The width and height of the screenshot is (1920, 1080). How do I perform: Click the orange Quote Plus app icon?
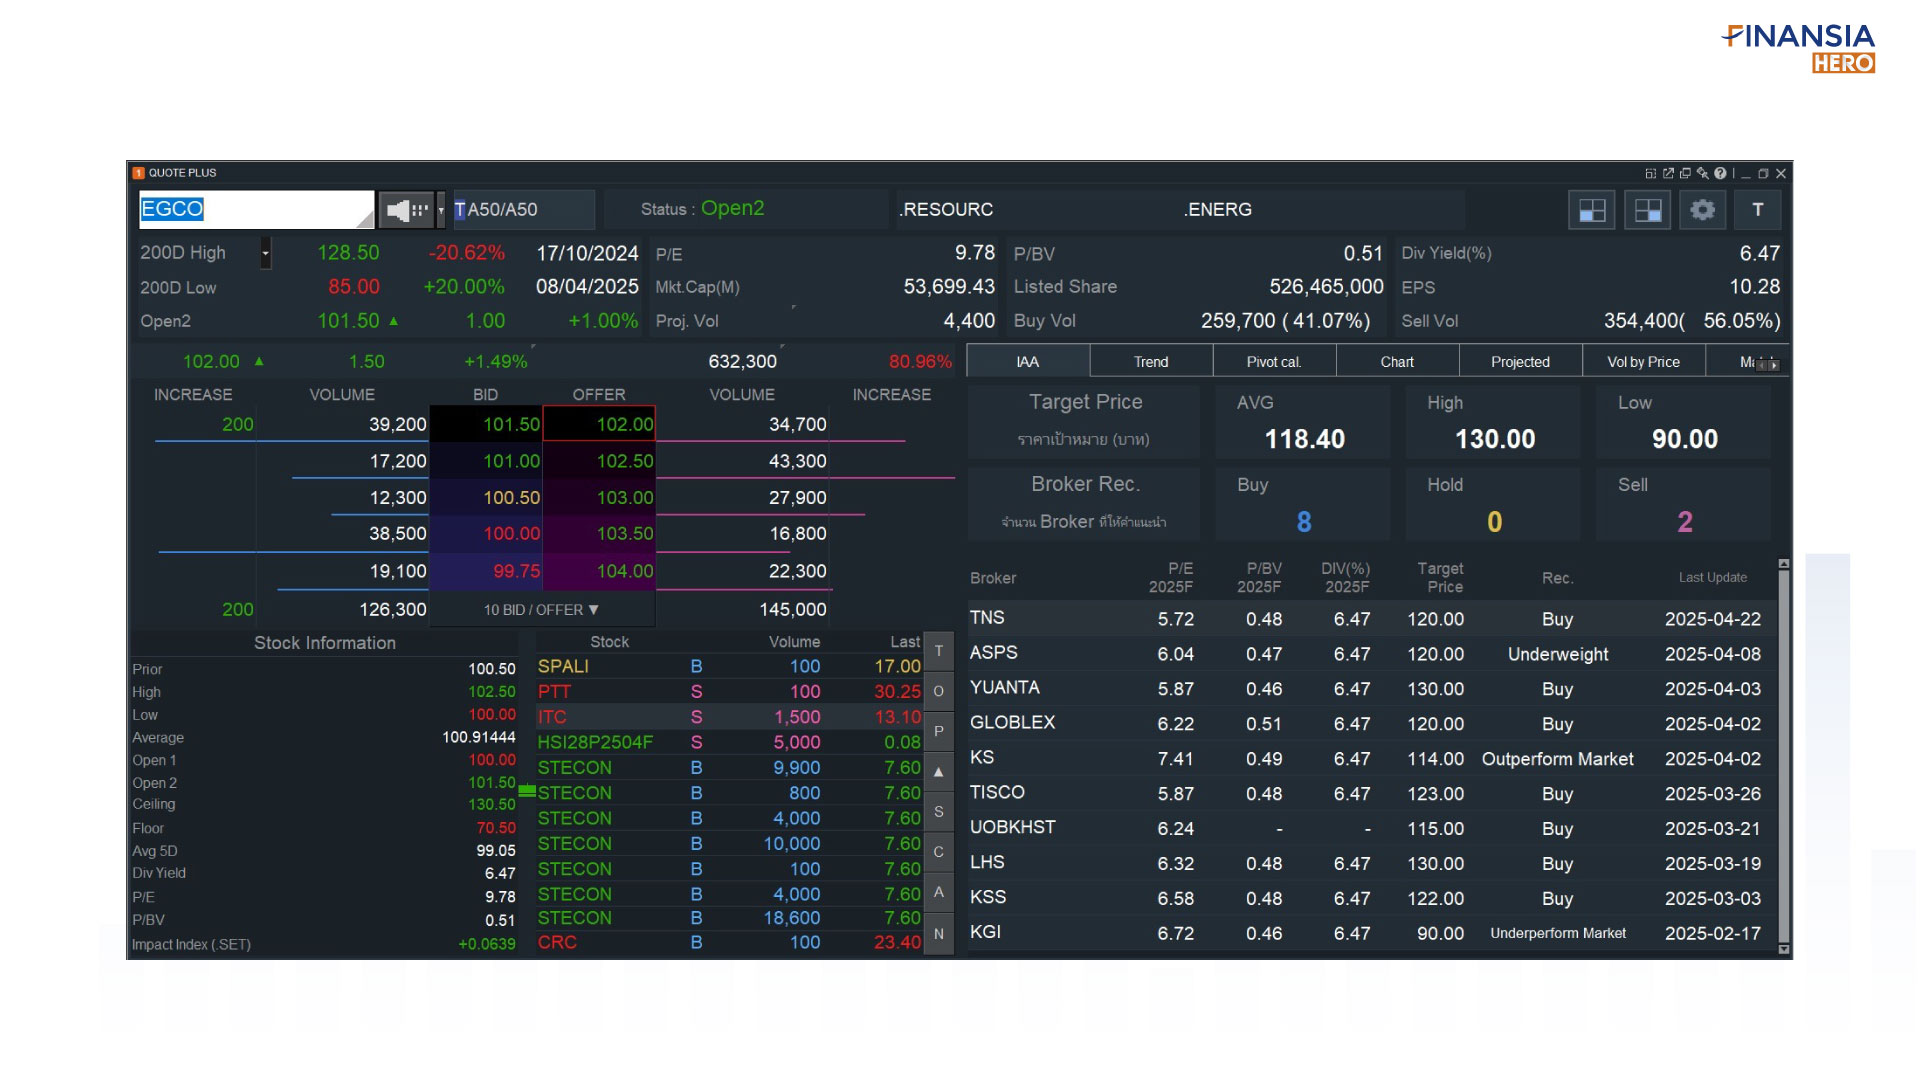tap(139, 173)
